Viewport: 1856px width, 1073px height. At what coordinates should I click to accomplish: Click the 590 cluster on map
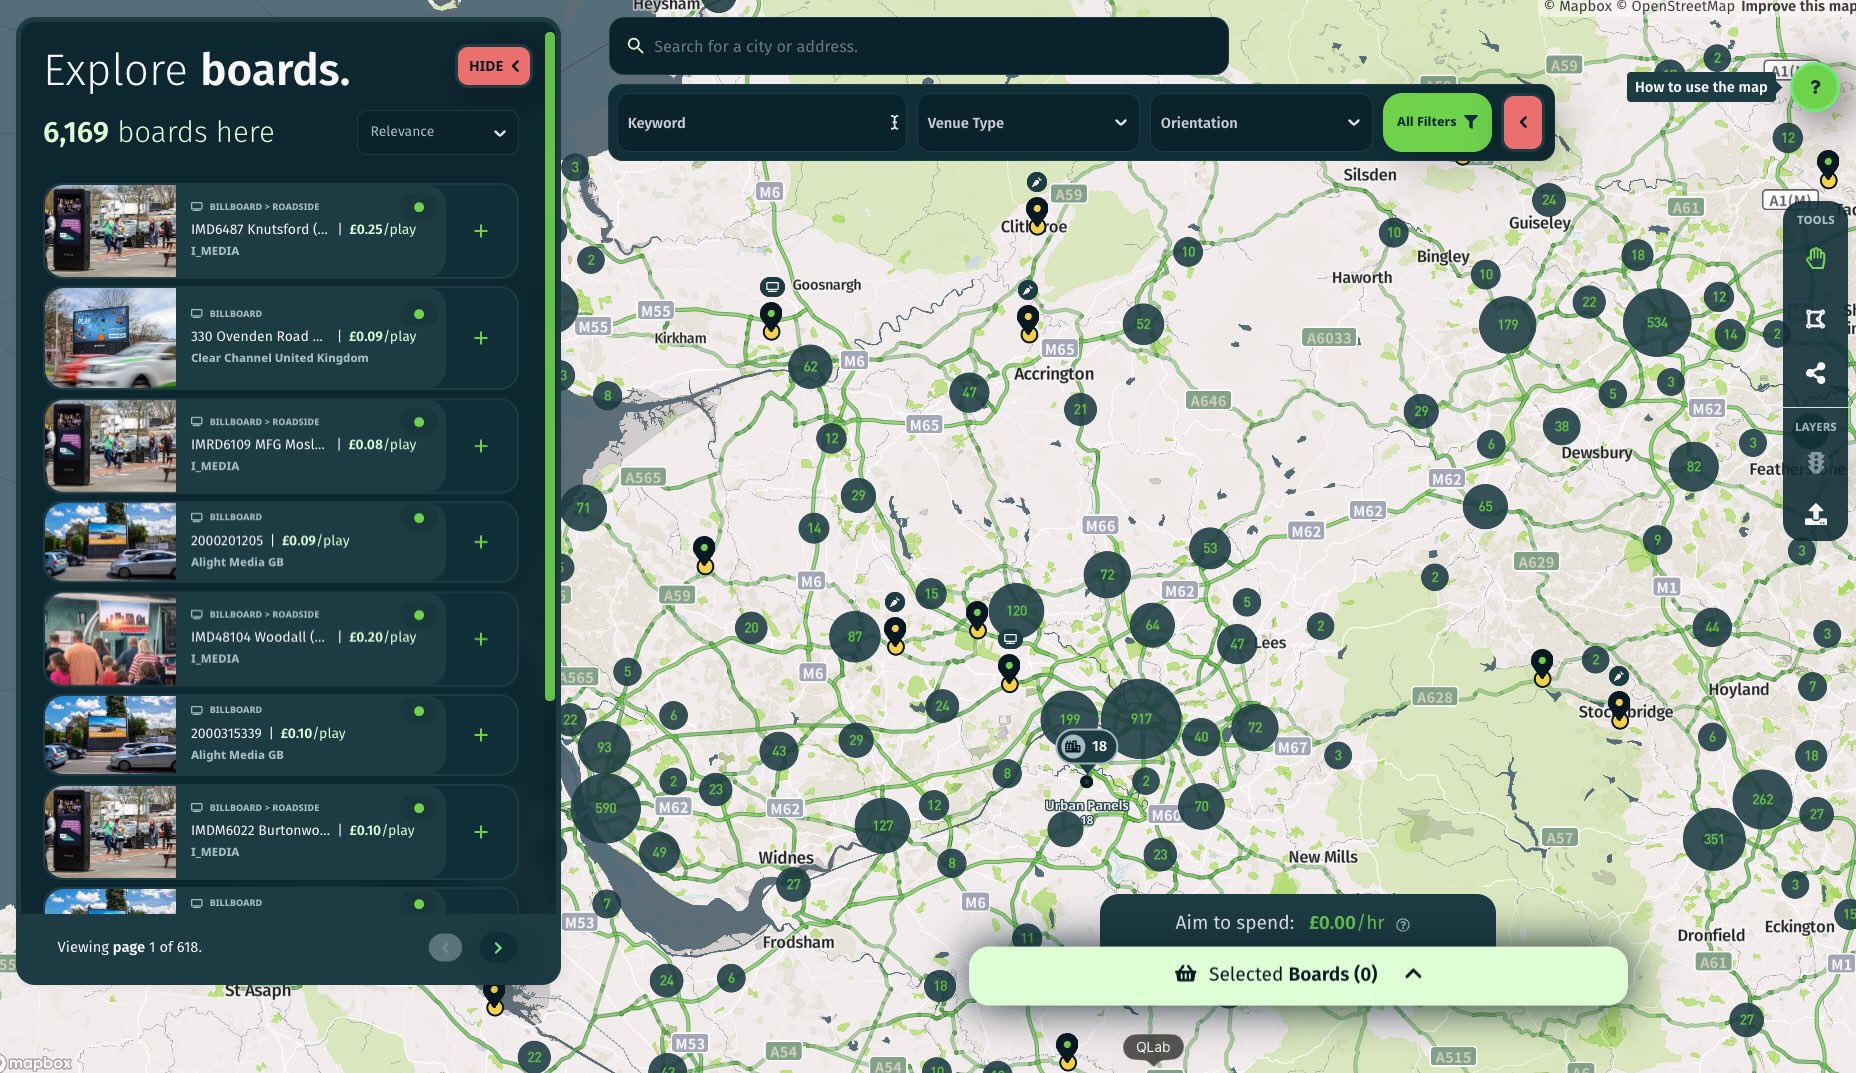pyautogui.click(x=605, y=808)
